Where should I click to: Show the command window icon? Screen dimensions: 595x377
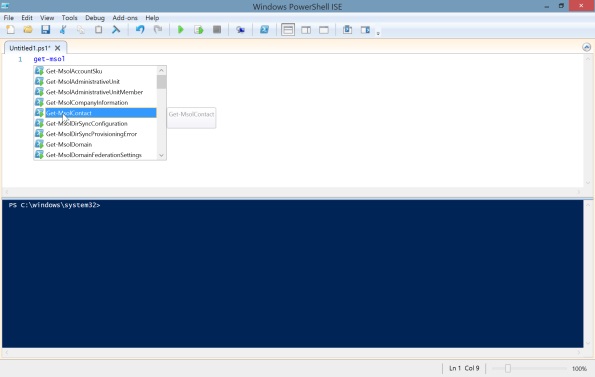(347, 30)
